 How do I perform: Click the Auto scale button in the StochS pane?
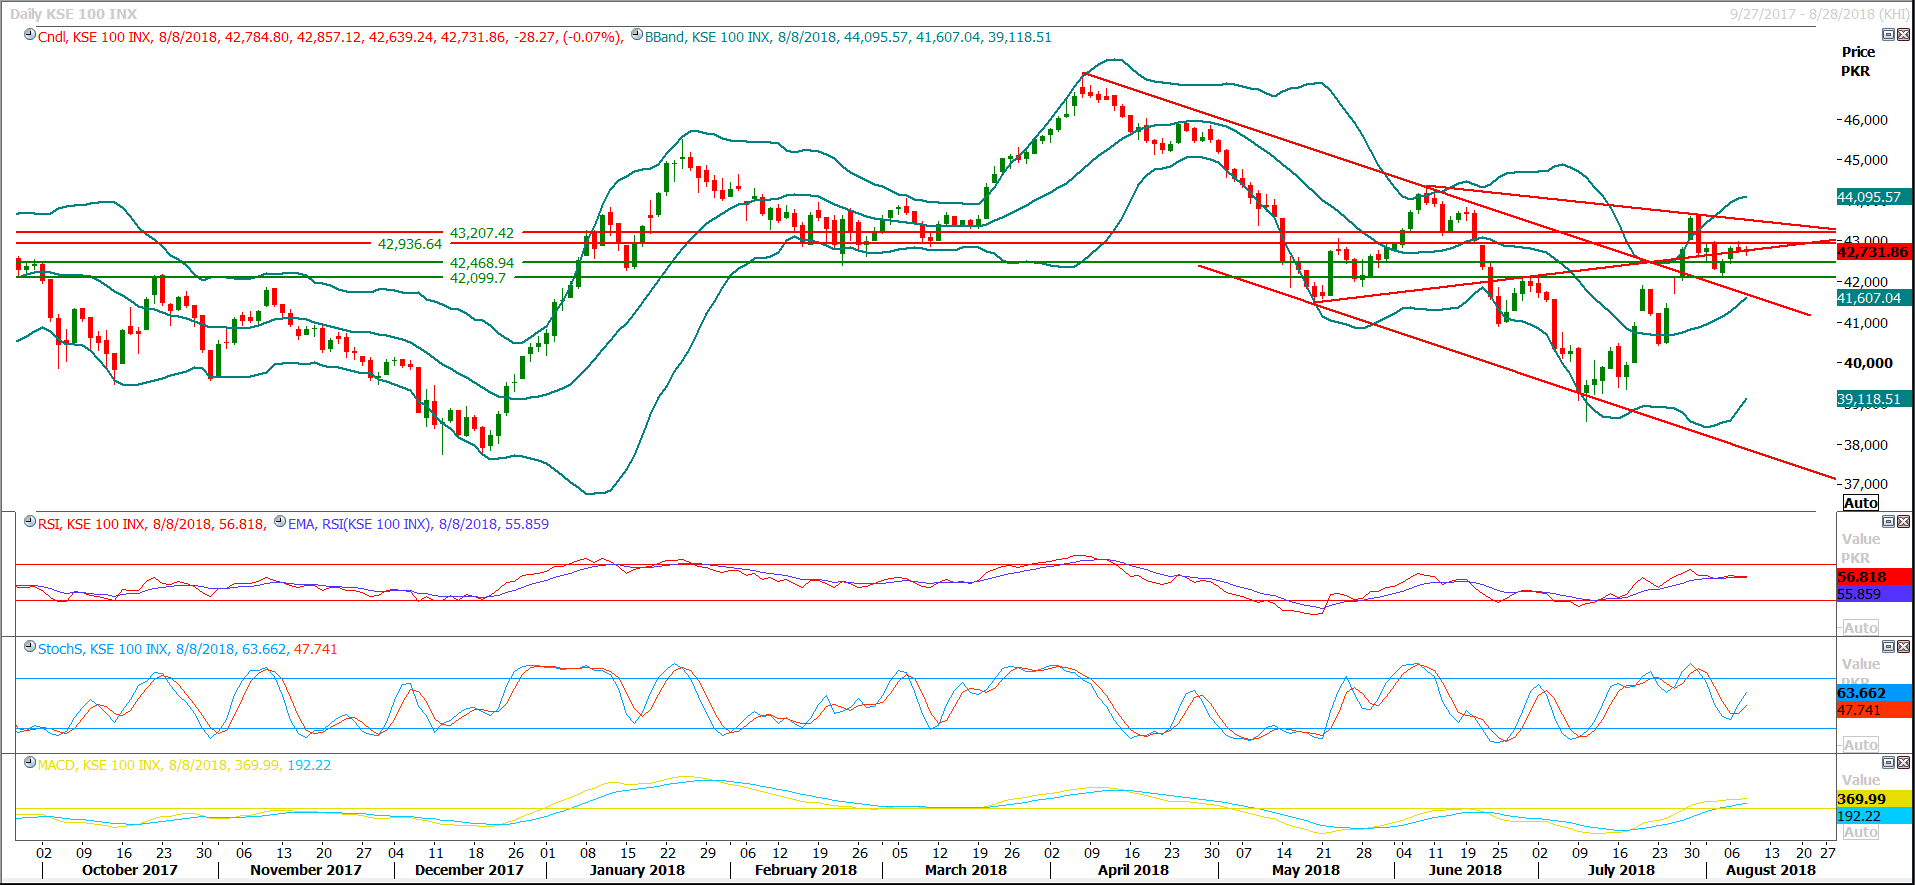[1861, 745]
